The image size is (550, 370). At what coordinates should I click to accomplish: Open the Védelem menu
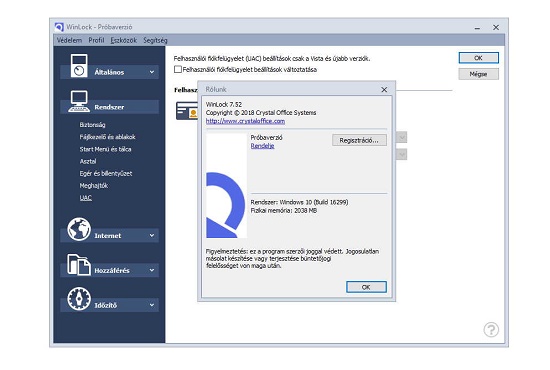[69, 40]
